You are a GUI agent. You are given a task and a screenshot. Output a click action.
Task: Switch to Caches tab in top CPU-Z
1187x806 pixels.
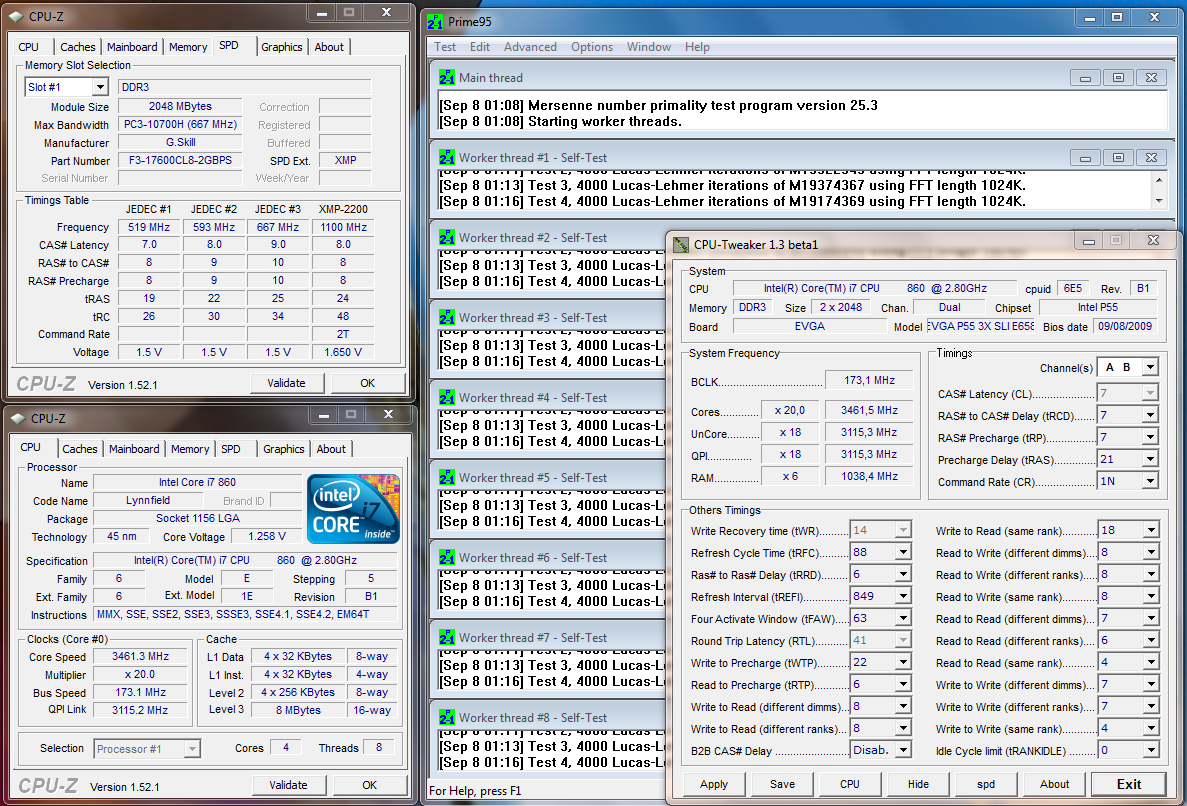coord(78,47)
